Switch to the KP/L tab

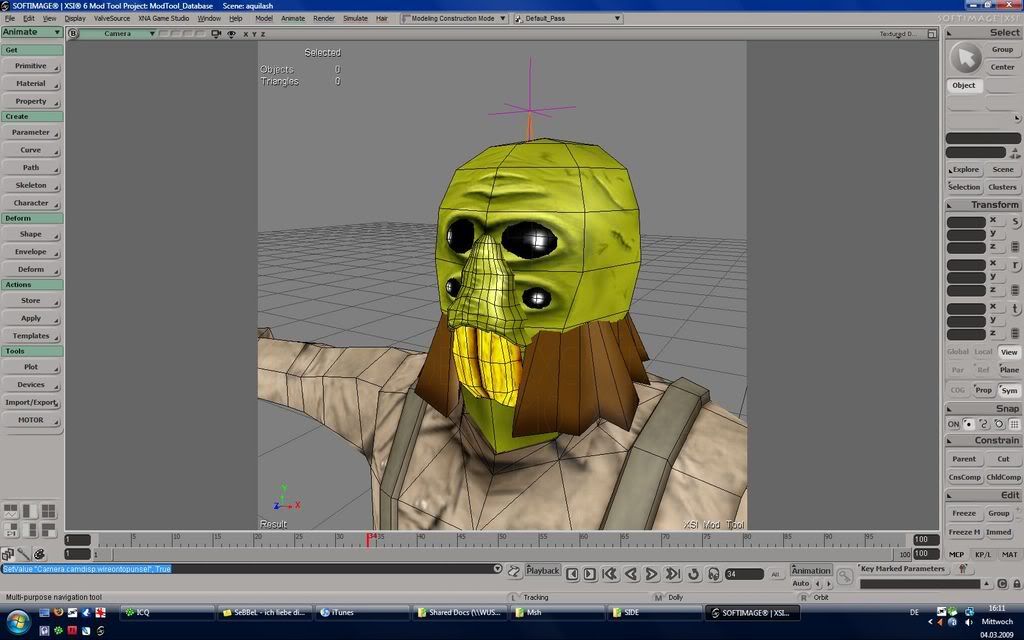(983, 554)
